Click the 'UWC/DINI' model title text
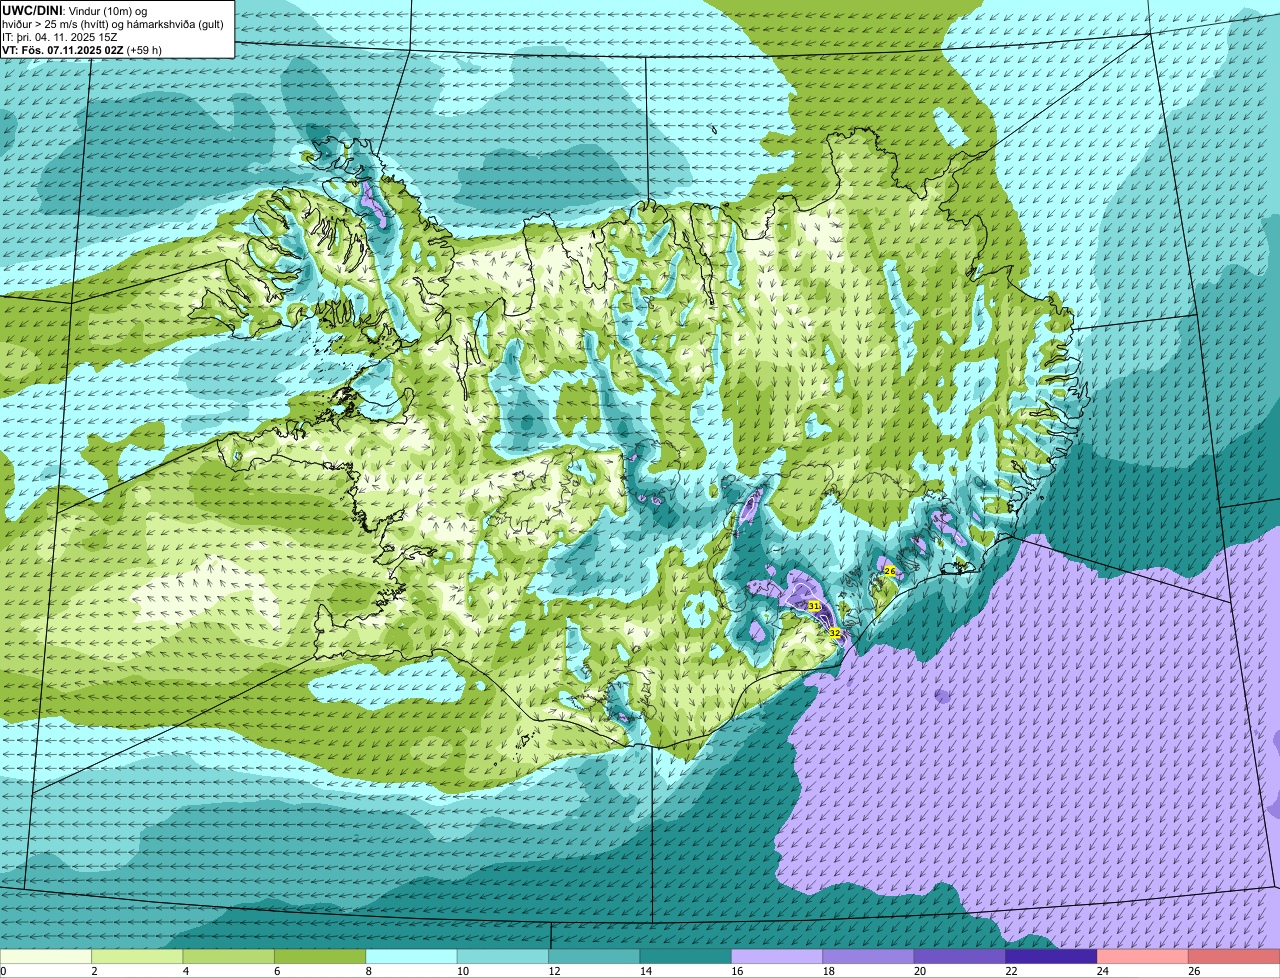The height and width of the screenshot is (978, 1280). (x=32, y=10)
